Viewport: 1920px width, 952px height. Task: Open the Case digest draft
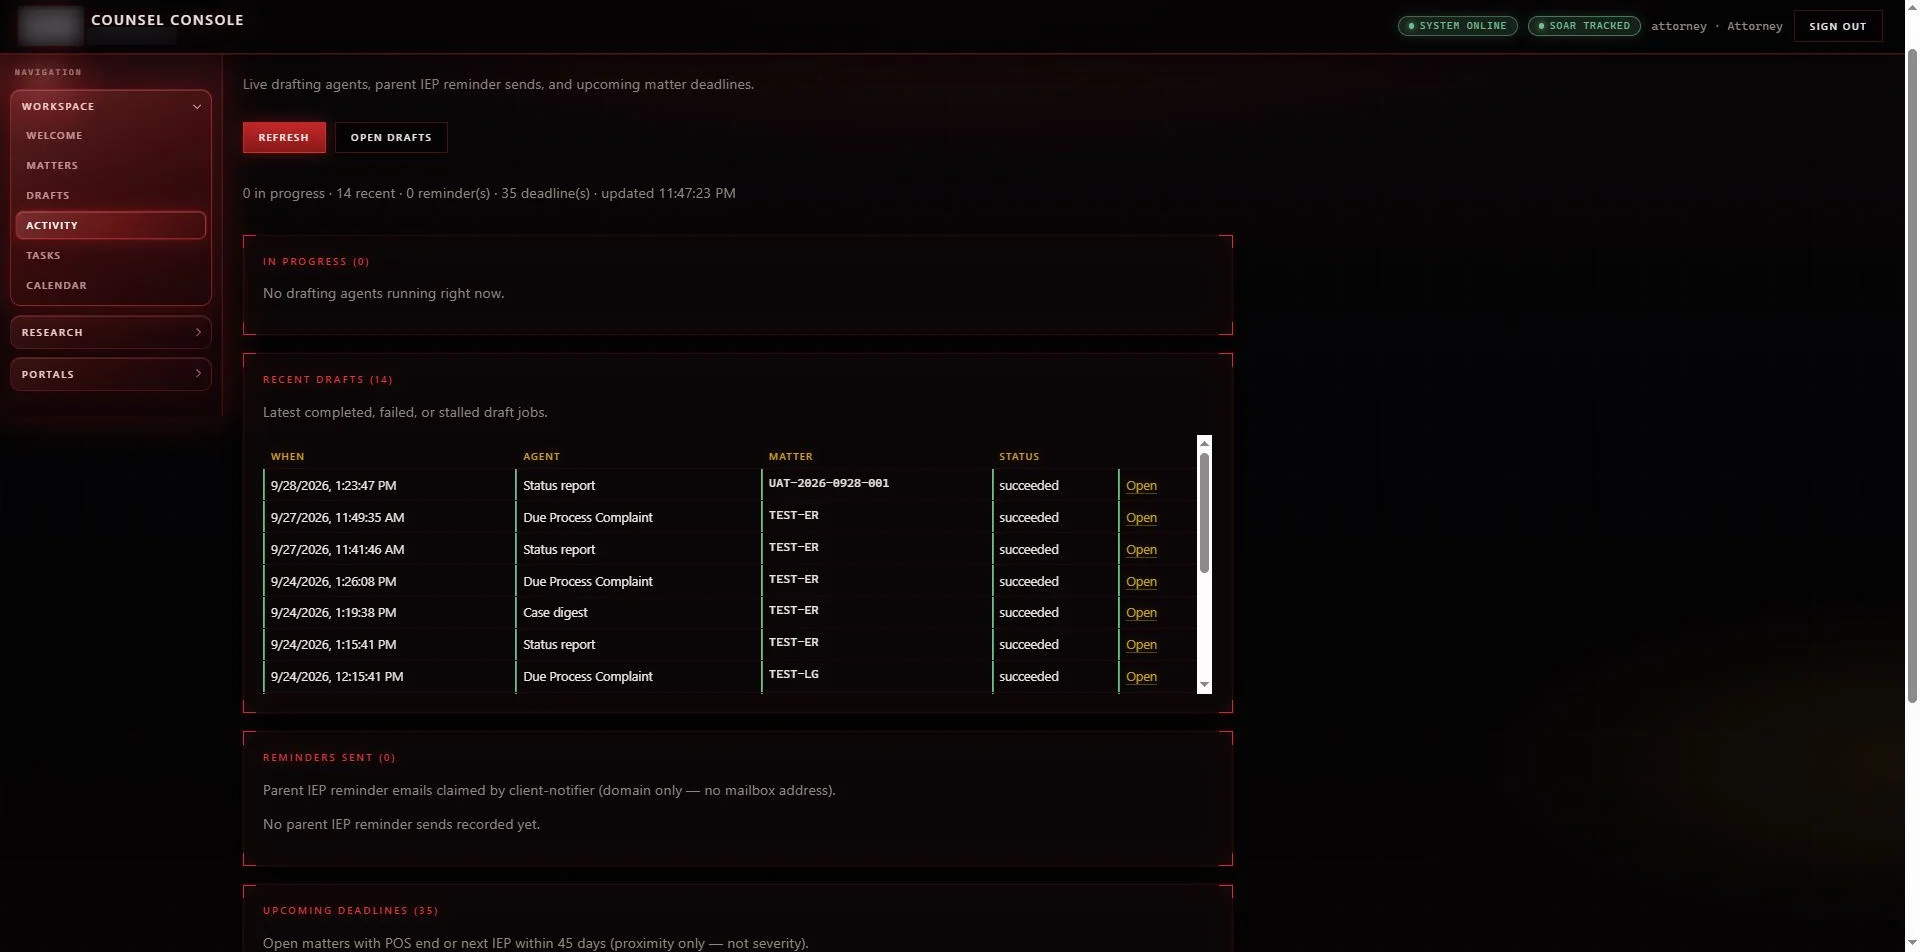click(1141, 613)
